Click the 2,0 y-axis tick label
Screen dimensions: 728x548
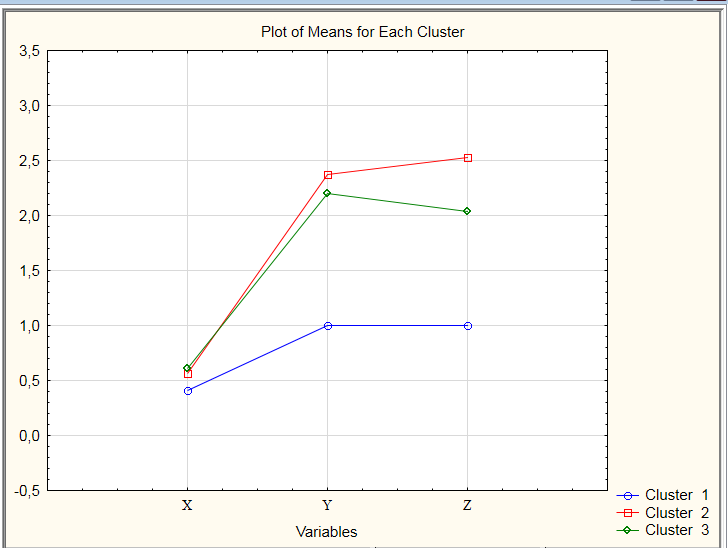29,216
